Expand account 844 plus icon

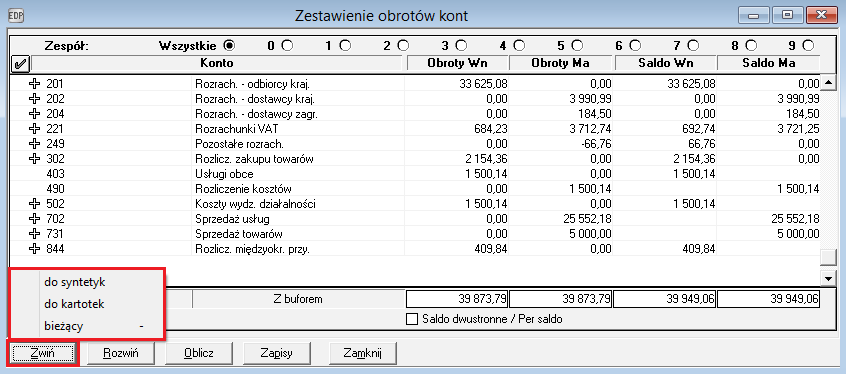(x=35, y=249)
